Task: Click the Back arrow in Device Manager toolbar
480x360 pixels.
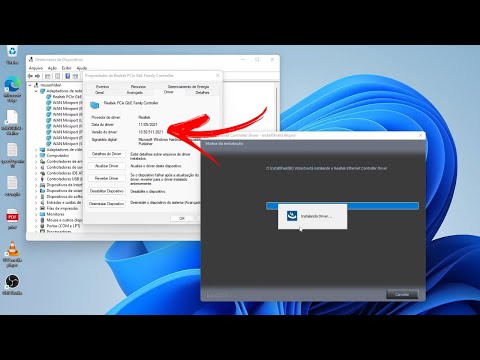Action: point(30,76)
